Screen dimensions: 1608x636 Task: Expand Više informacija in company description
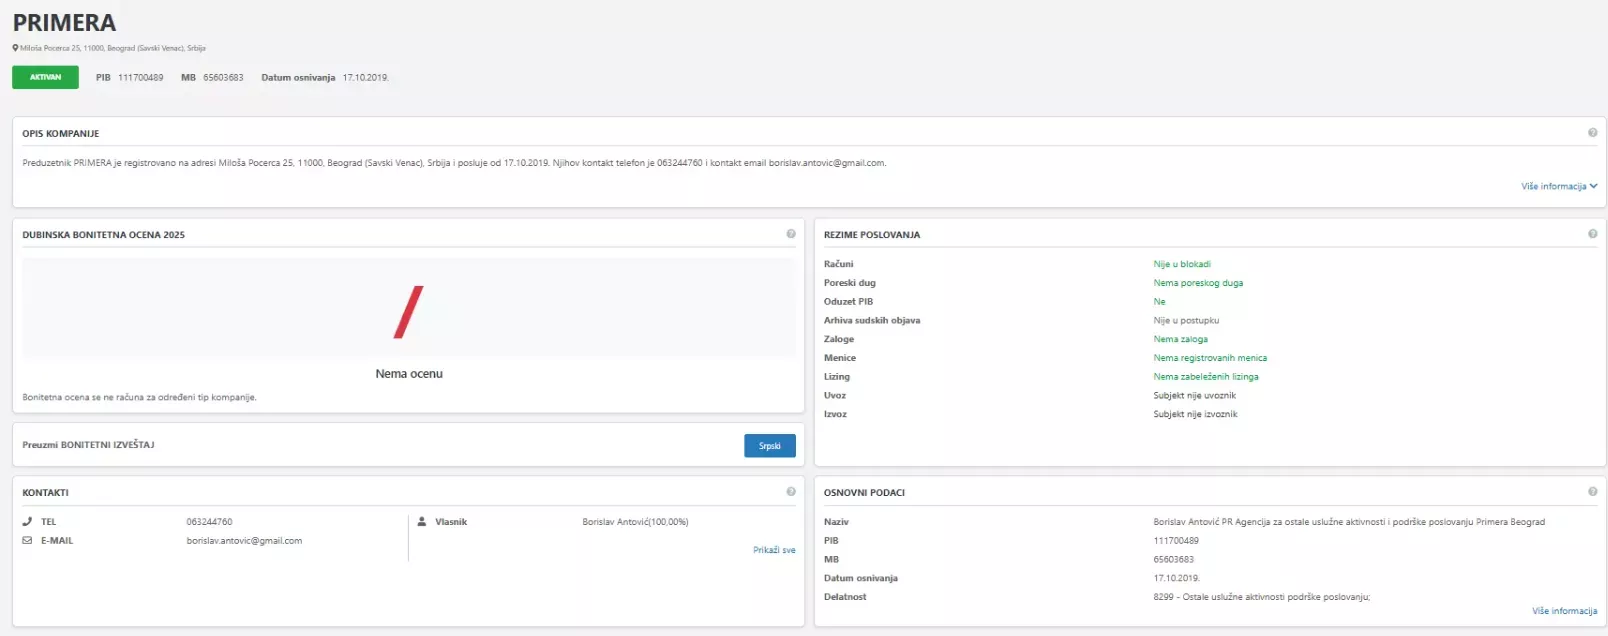click(1558, 187)
